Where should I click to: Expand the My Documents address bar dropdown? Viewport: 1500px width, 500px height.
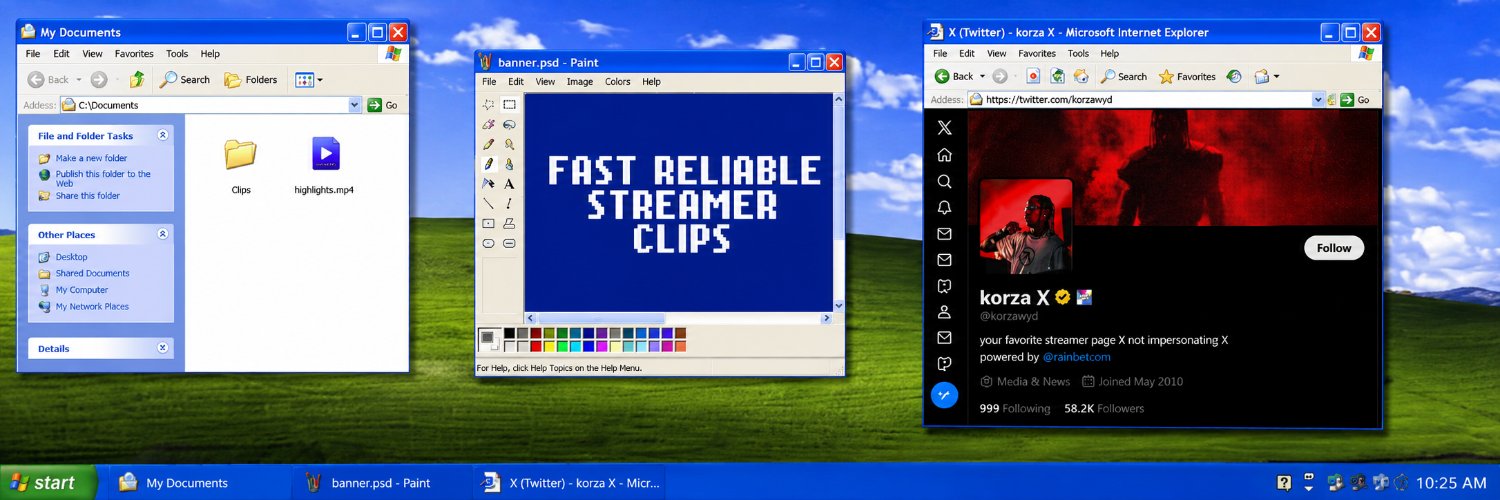pyautogui.click(x=354, y=104)
